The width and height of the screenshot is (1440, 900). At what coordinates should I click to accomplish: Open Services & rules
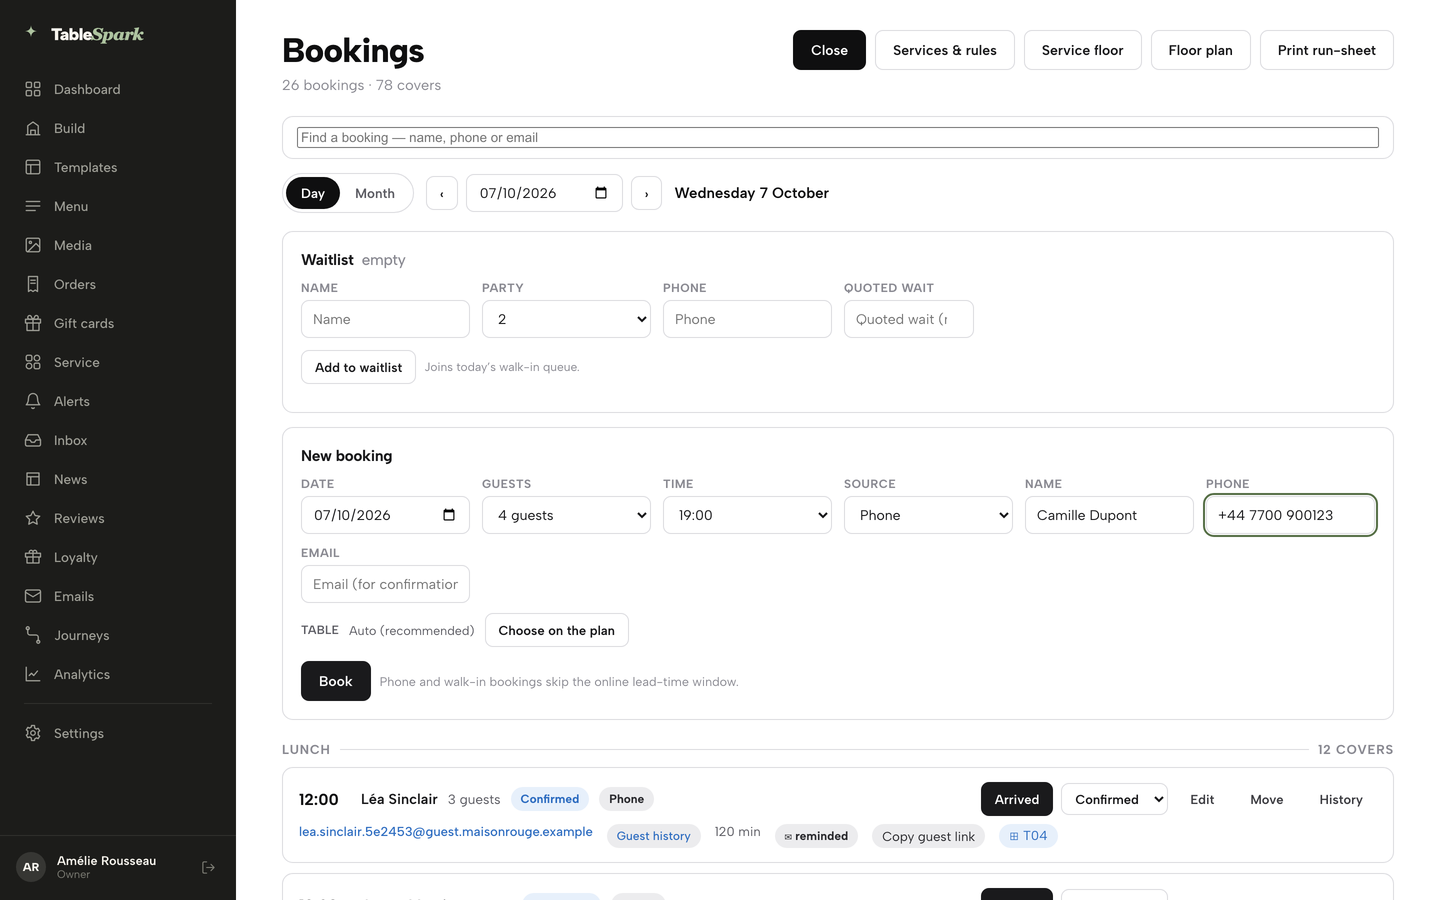(x=945, y=50)
